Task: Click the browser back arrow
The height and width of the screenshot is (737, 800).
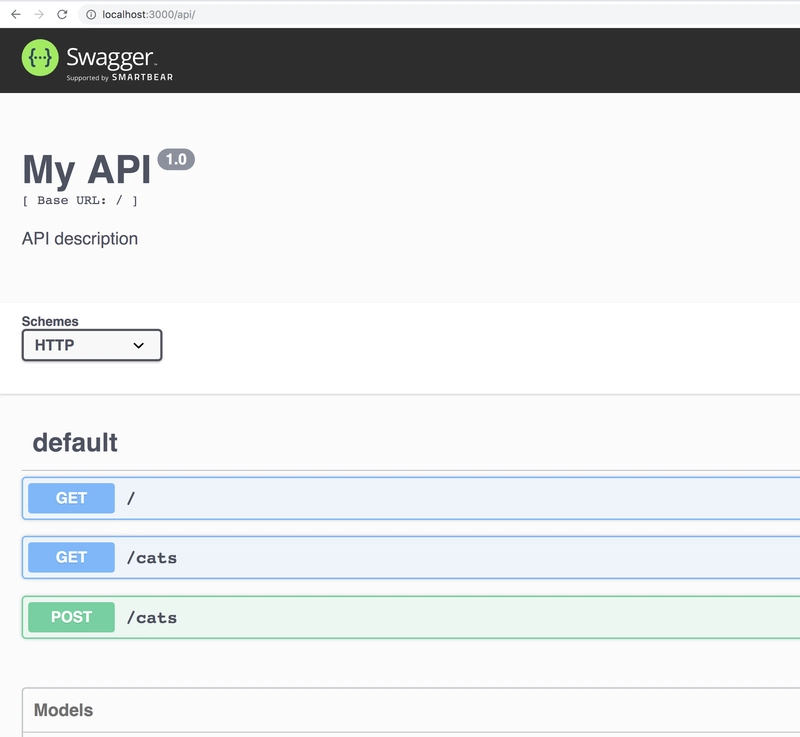Action: click(16, 14)
